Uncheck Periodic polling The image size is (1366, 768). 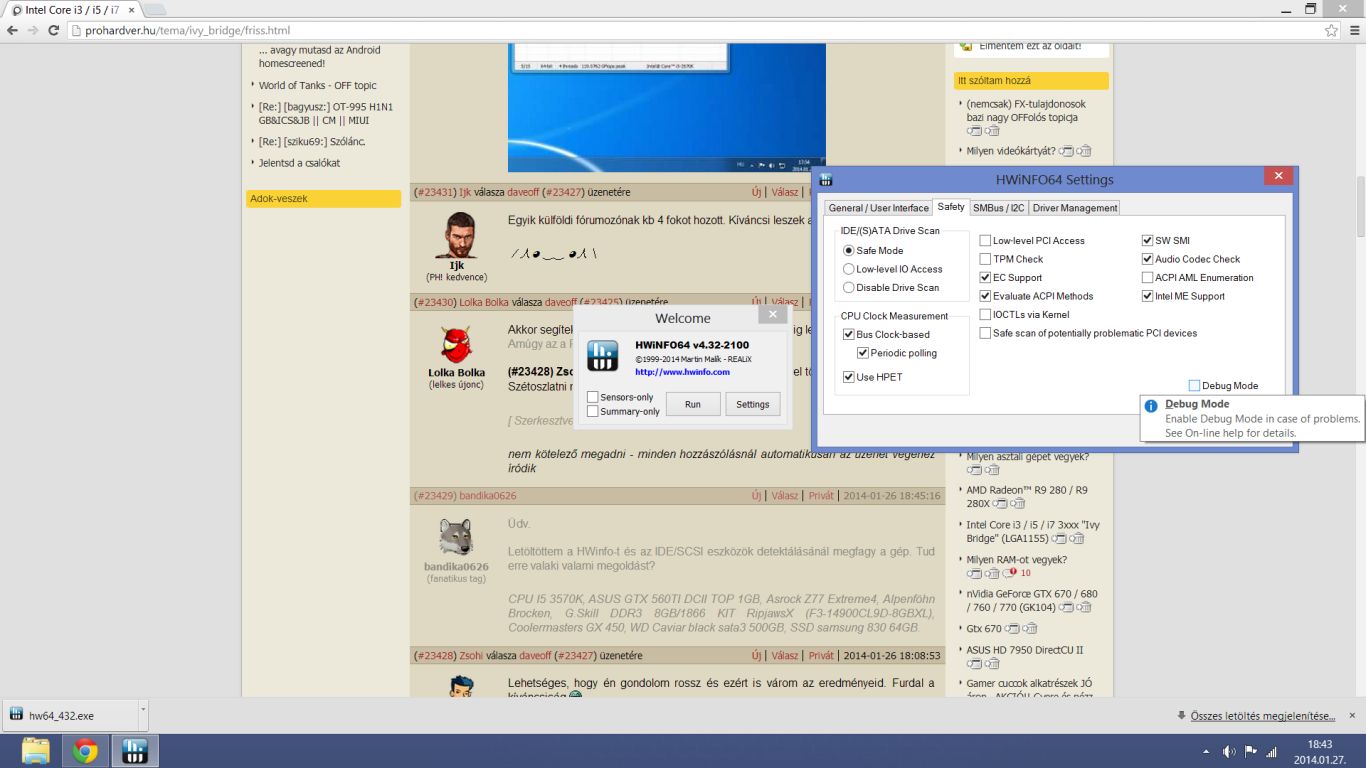(863, 353)
